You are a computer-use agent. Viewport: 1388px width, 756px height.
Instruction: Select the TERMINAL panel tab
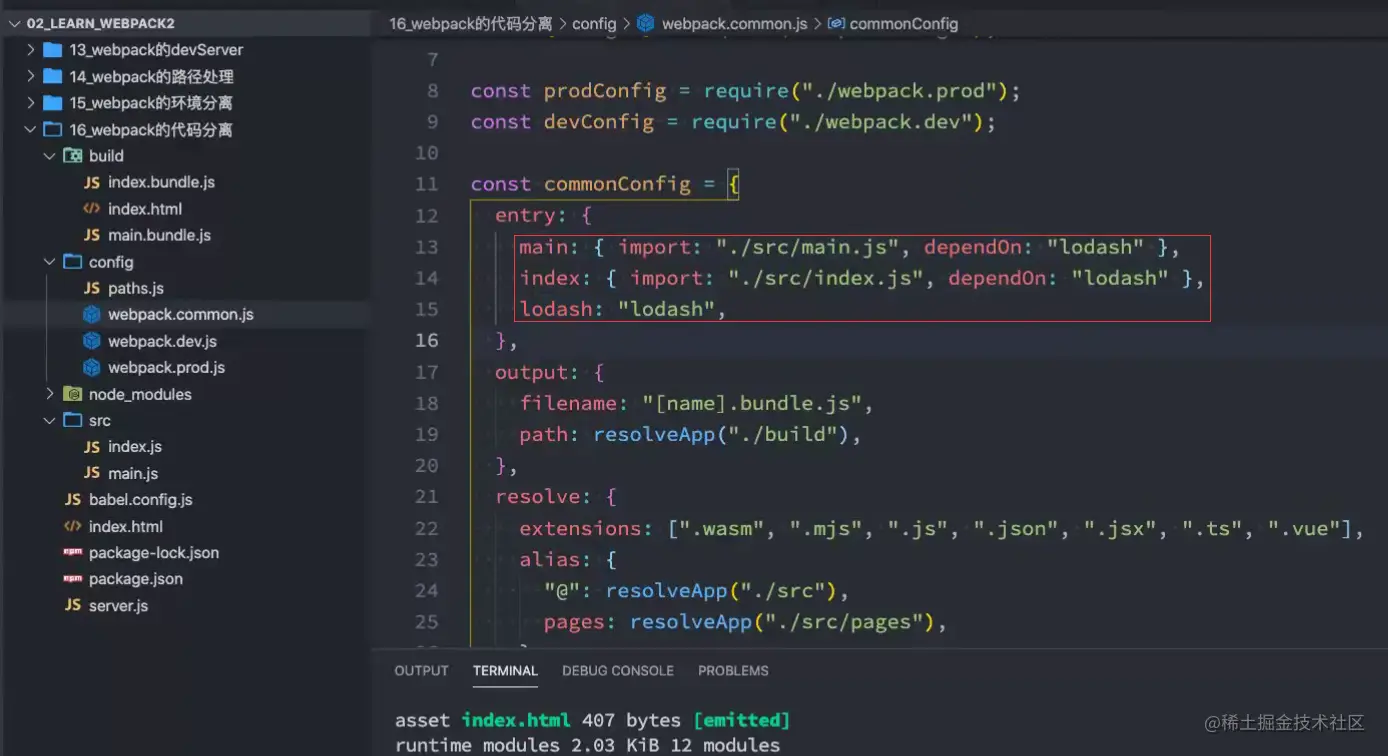(x=505, y=671)
